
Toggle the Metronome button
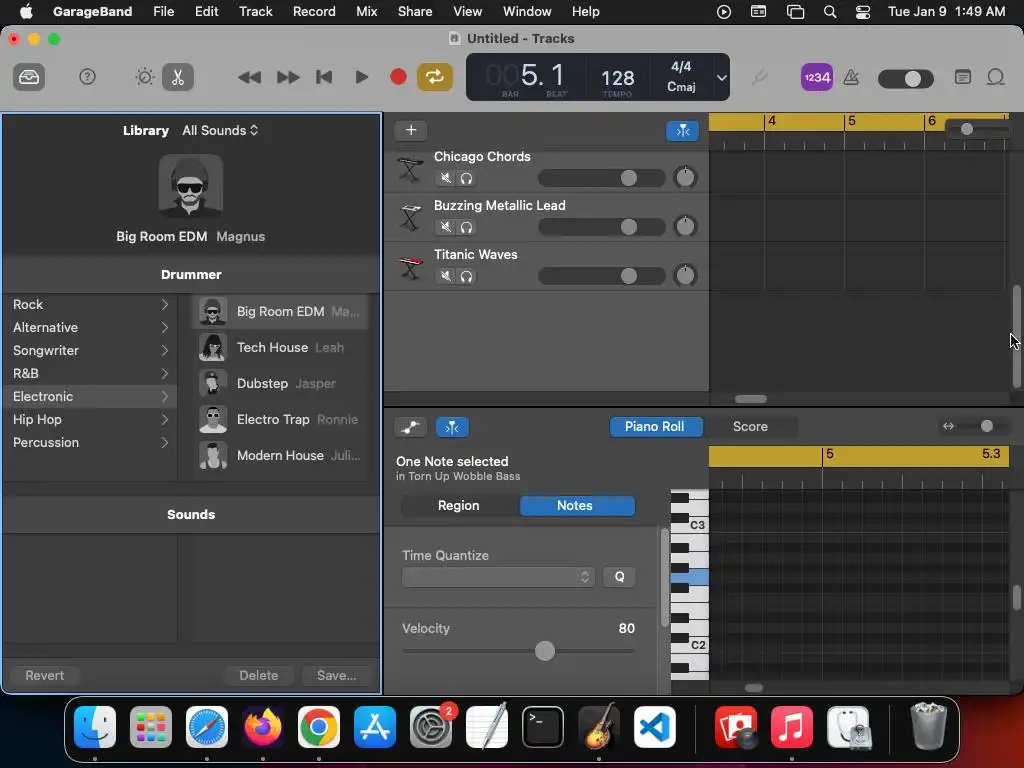click(x=851, y=78)
